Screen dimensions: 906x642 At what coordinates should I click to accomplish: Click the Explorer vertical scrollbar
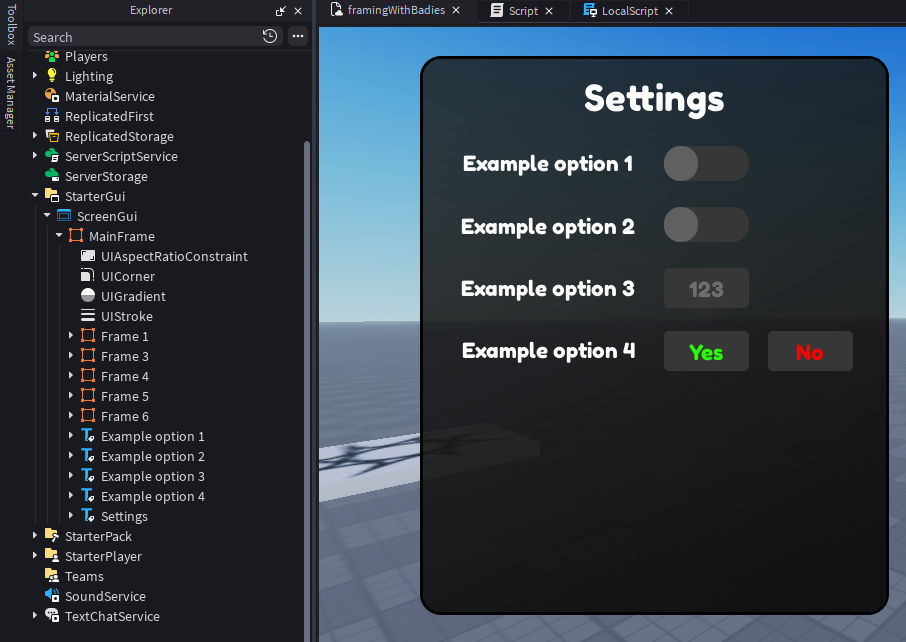click(307, 390)
